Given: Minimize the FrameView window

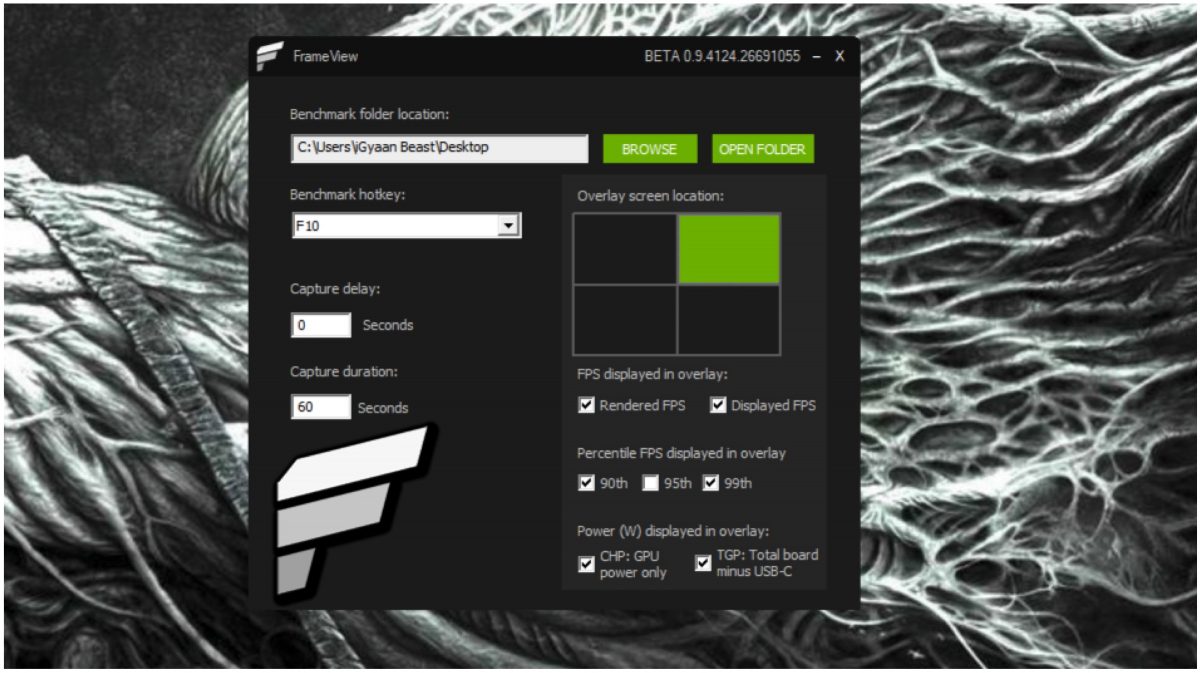Looking at the screenshot, I should [817, 57].
